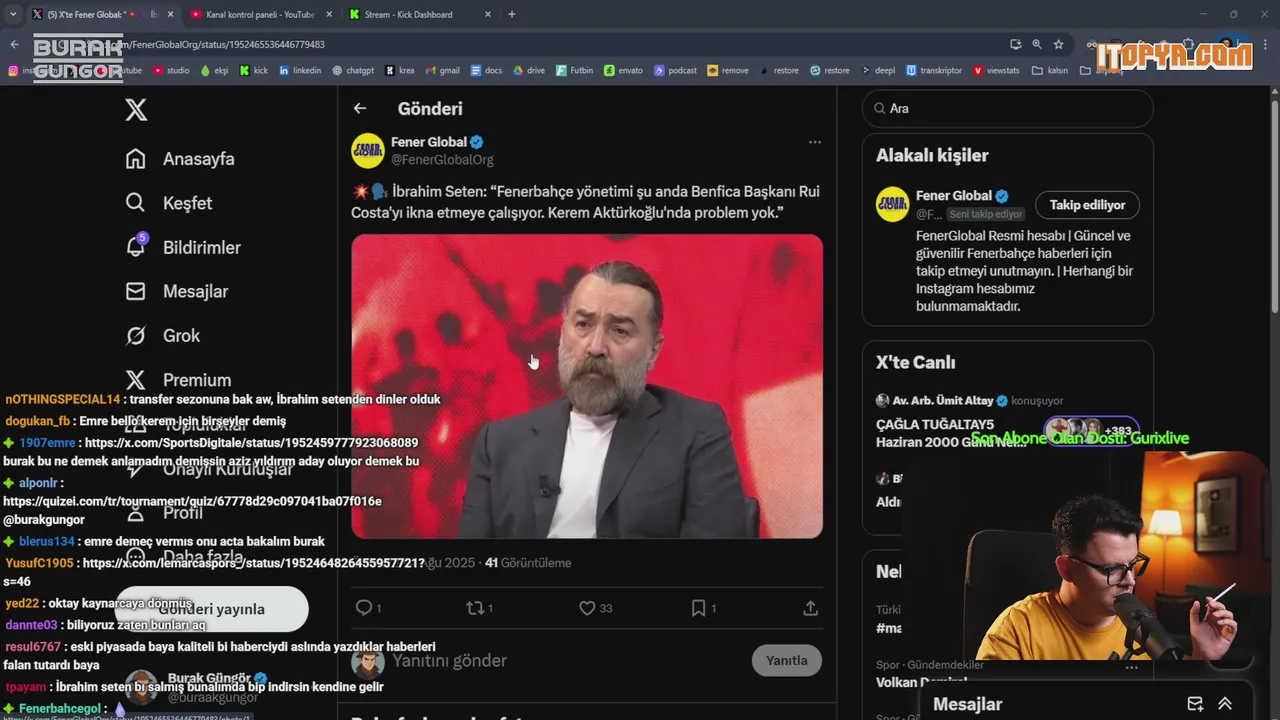Open Grok in the sidebar
The image size is (1280, 720).
[x=163, y=335]
